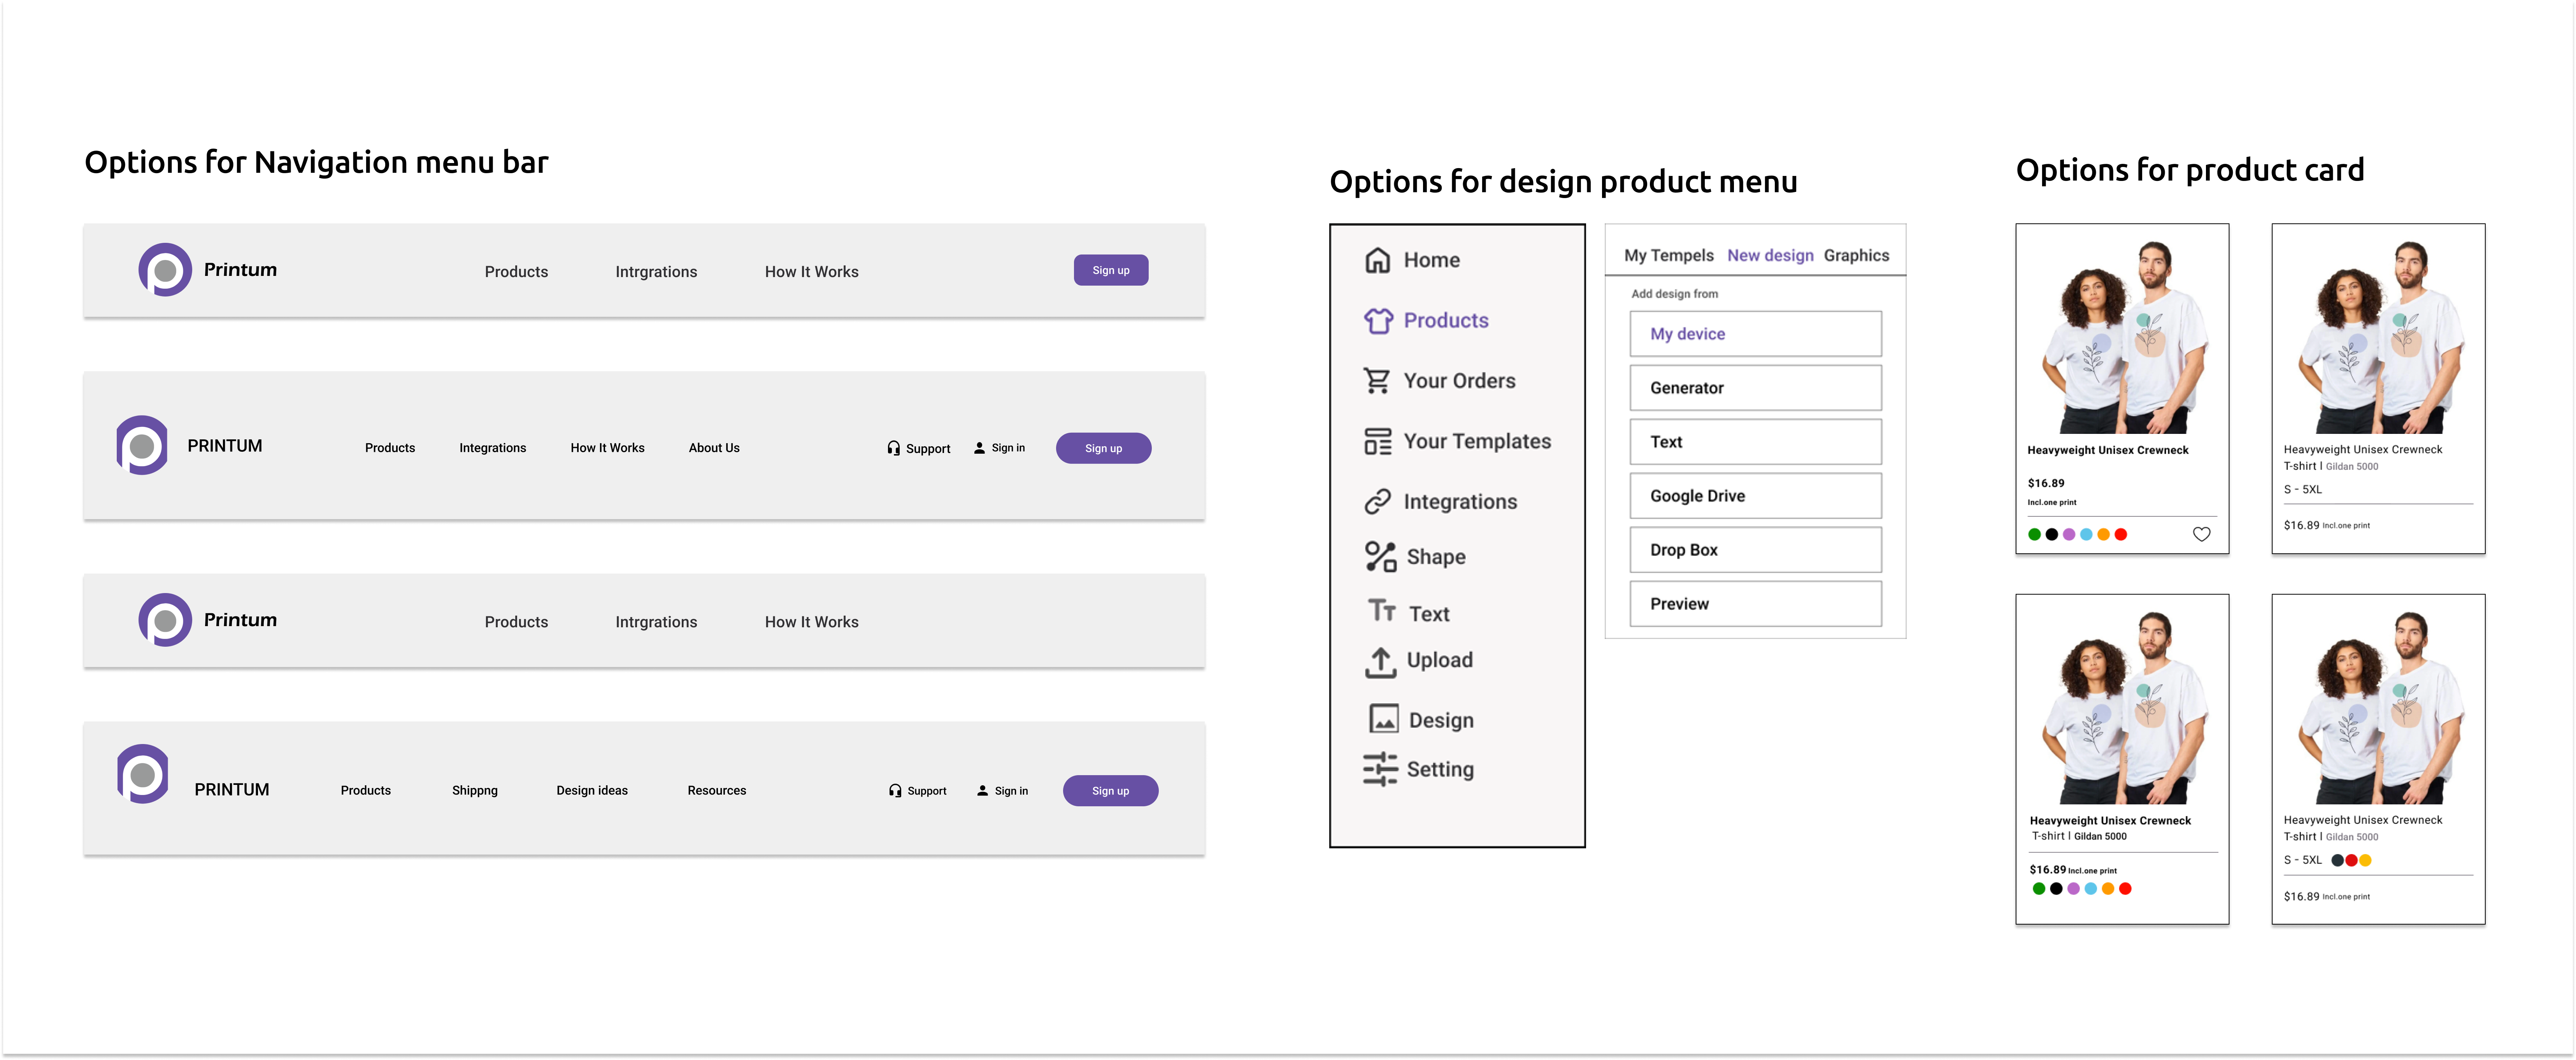Open About Us in the navigation bar
Screen dimensions: 2576x1060
tap(714, 448)
